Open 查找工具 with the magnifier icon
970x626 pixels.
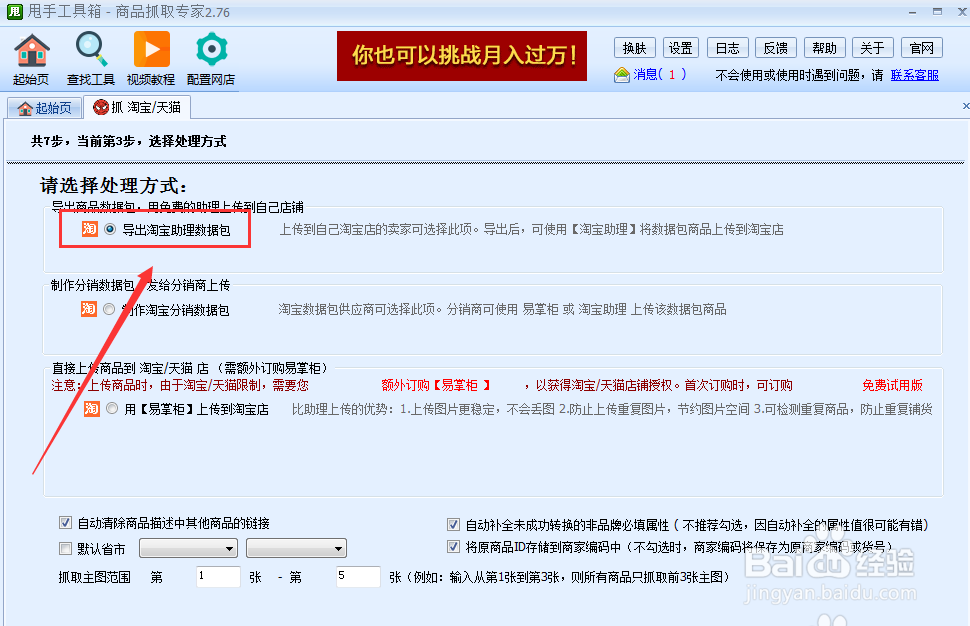click(90, 48)
